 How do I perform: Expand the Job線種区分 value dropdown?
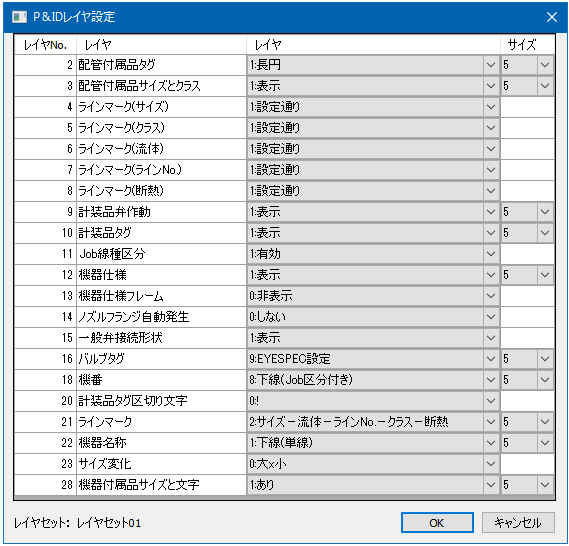pos(491,254)
